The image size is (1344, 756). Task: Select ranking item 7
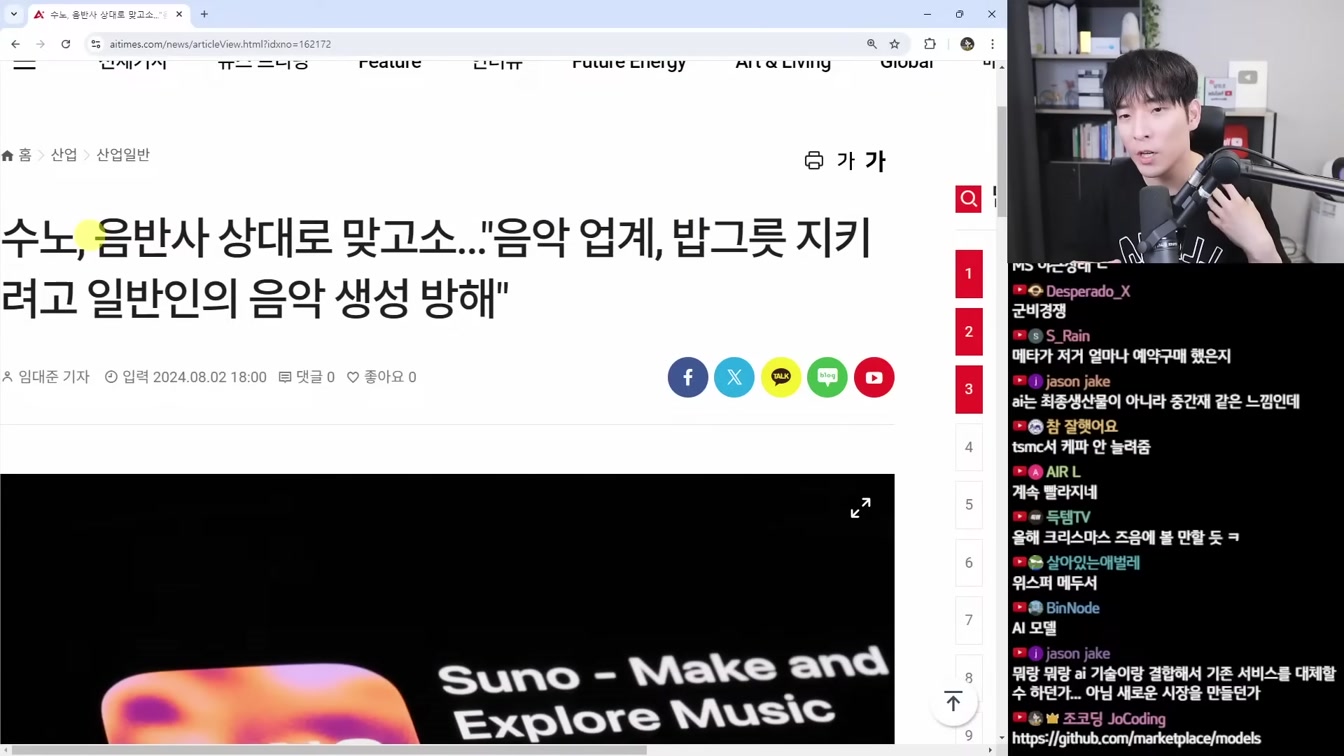[969, 620]
